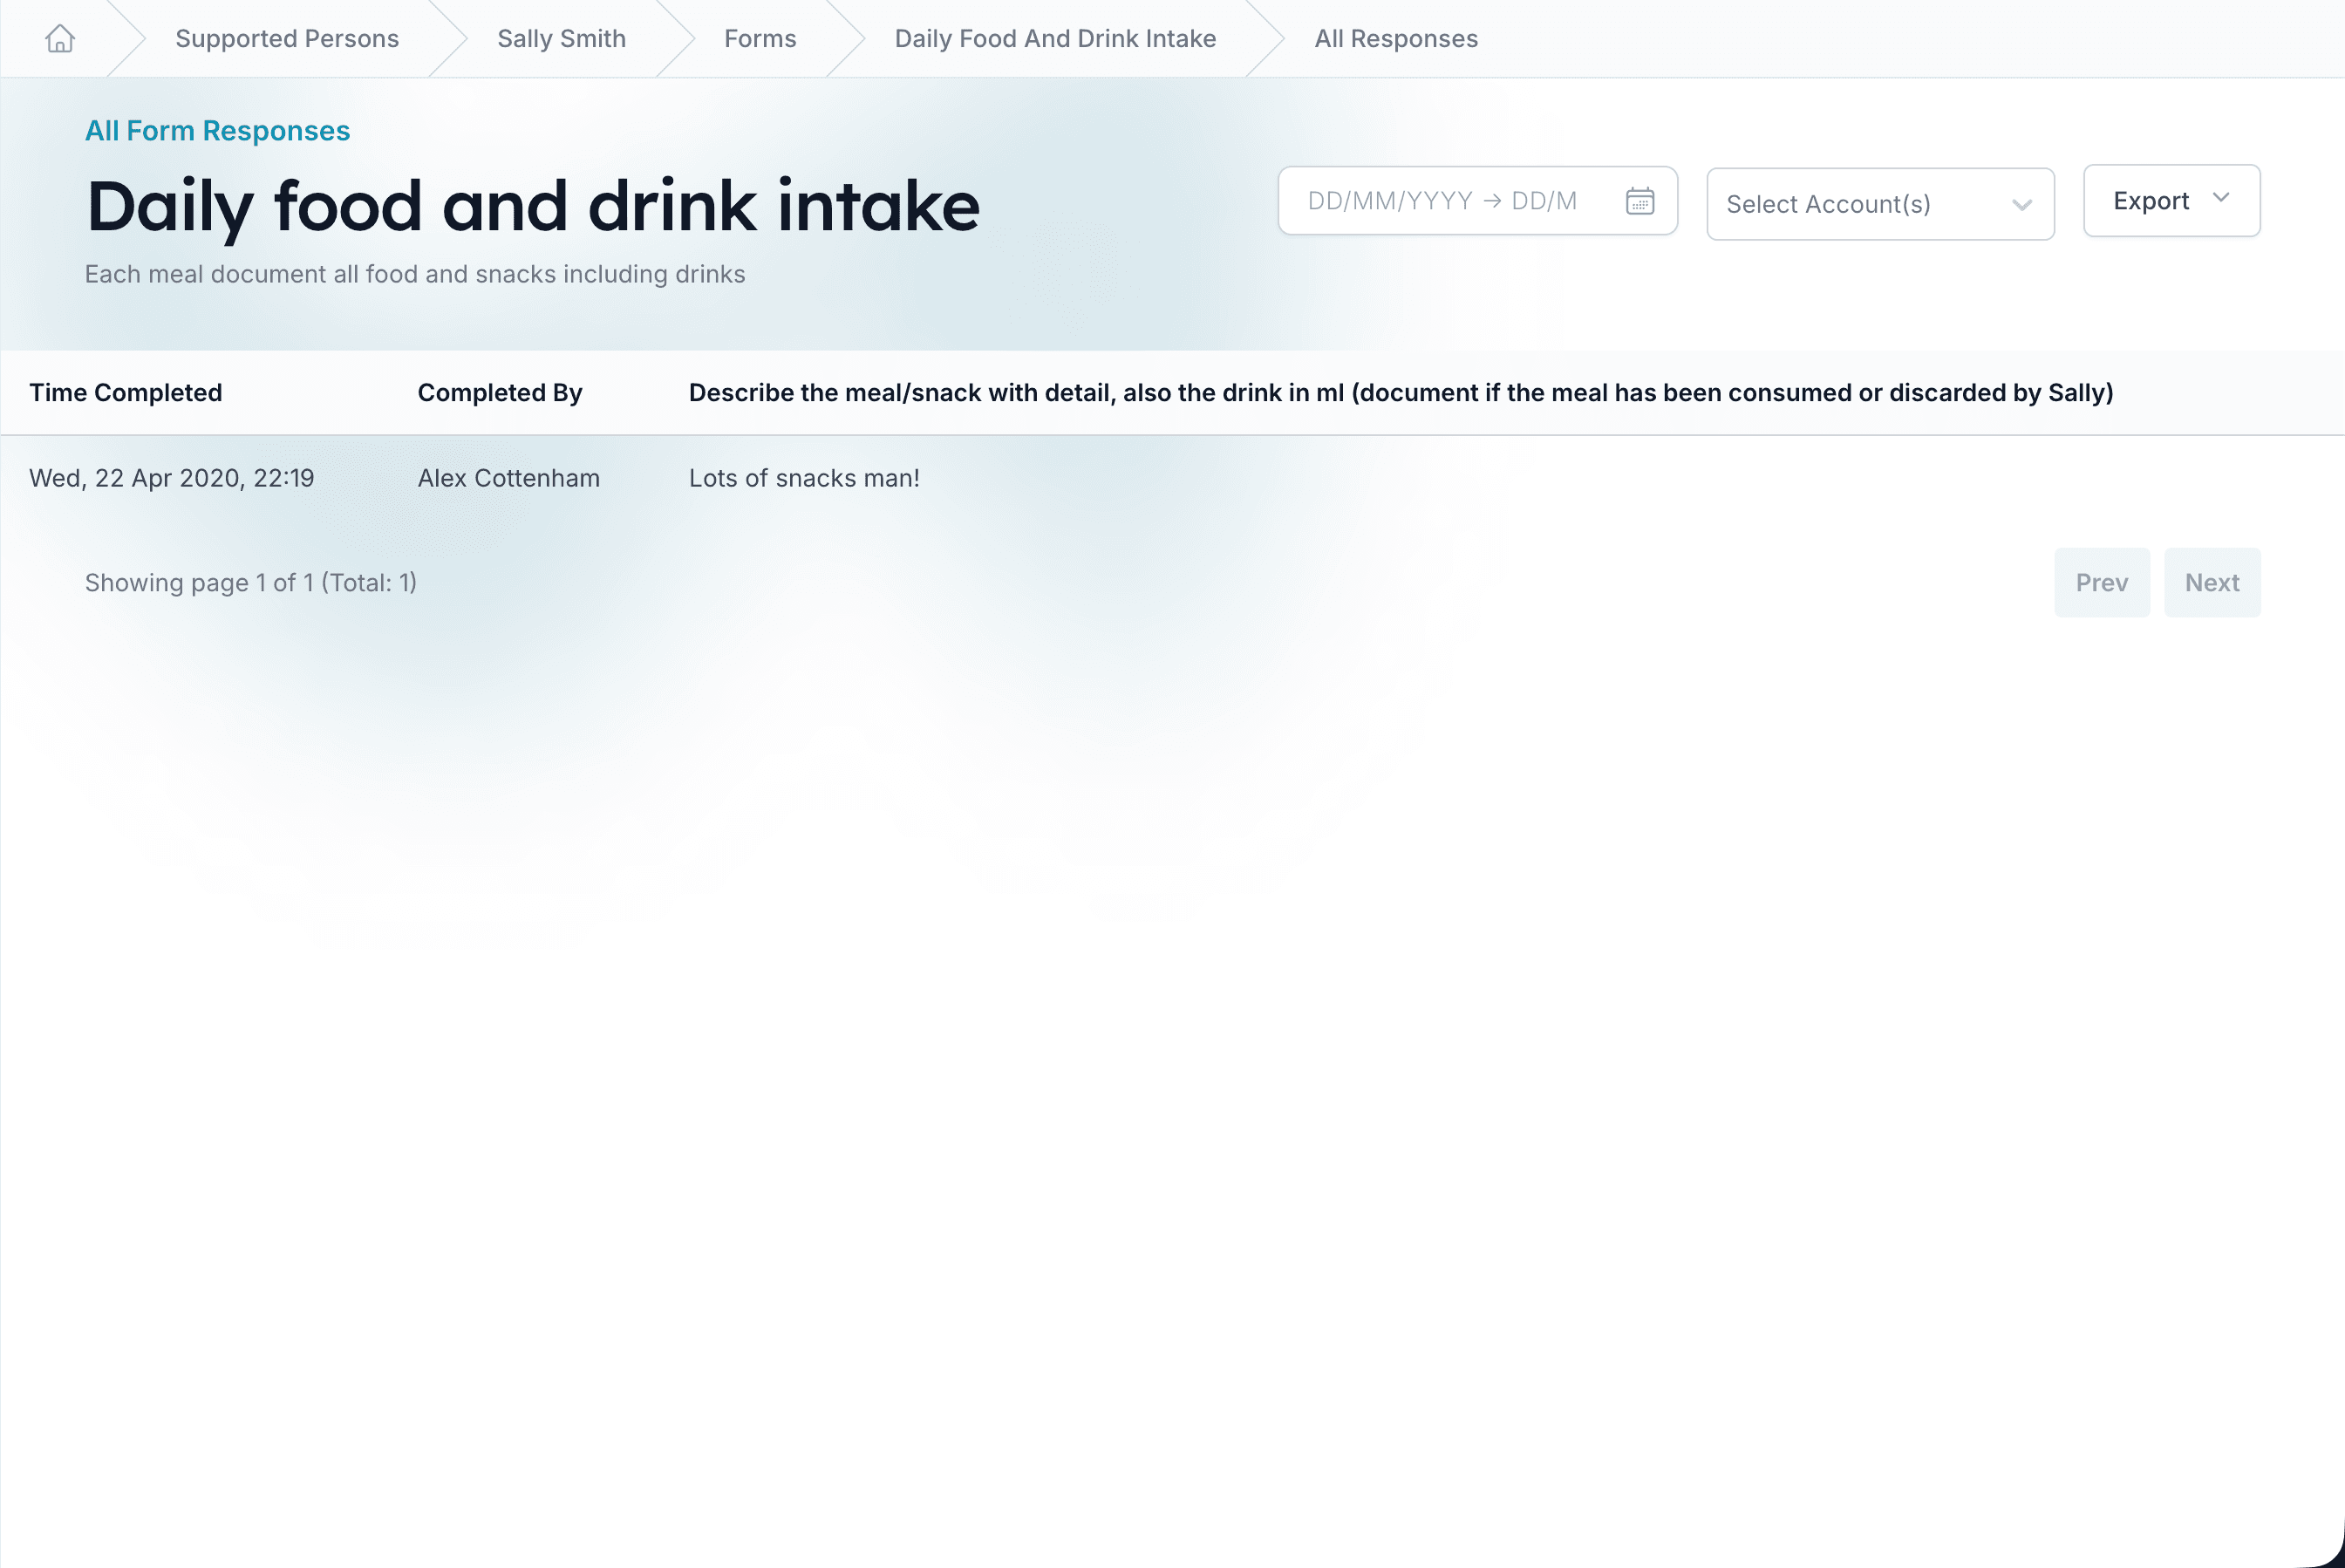Click the 'Daily food and drink intake' title
The width and height of the screenshot is (2345, 1568).
(x=533, y=206)
